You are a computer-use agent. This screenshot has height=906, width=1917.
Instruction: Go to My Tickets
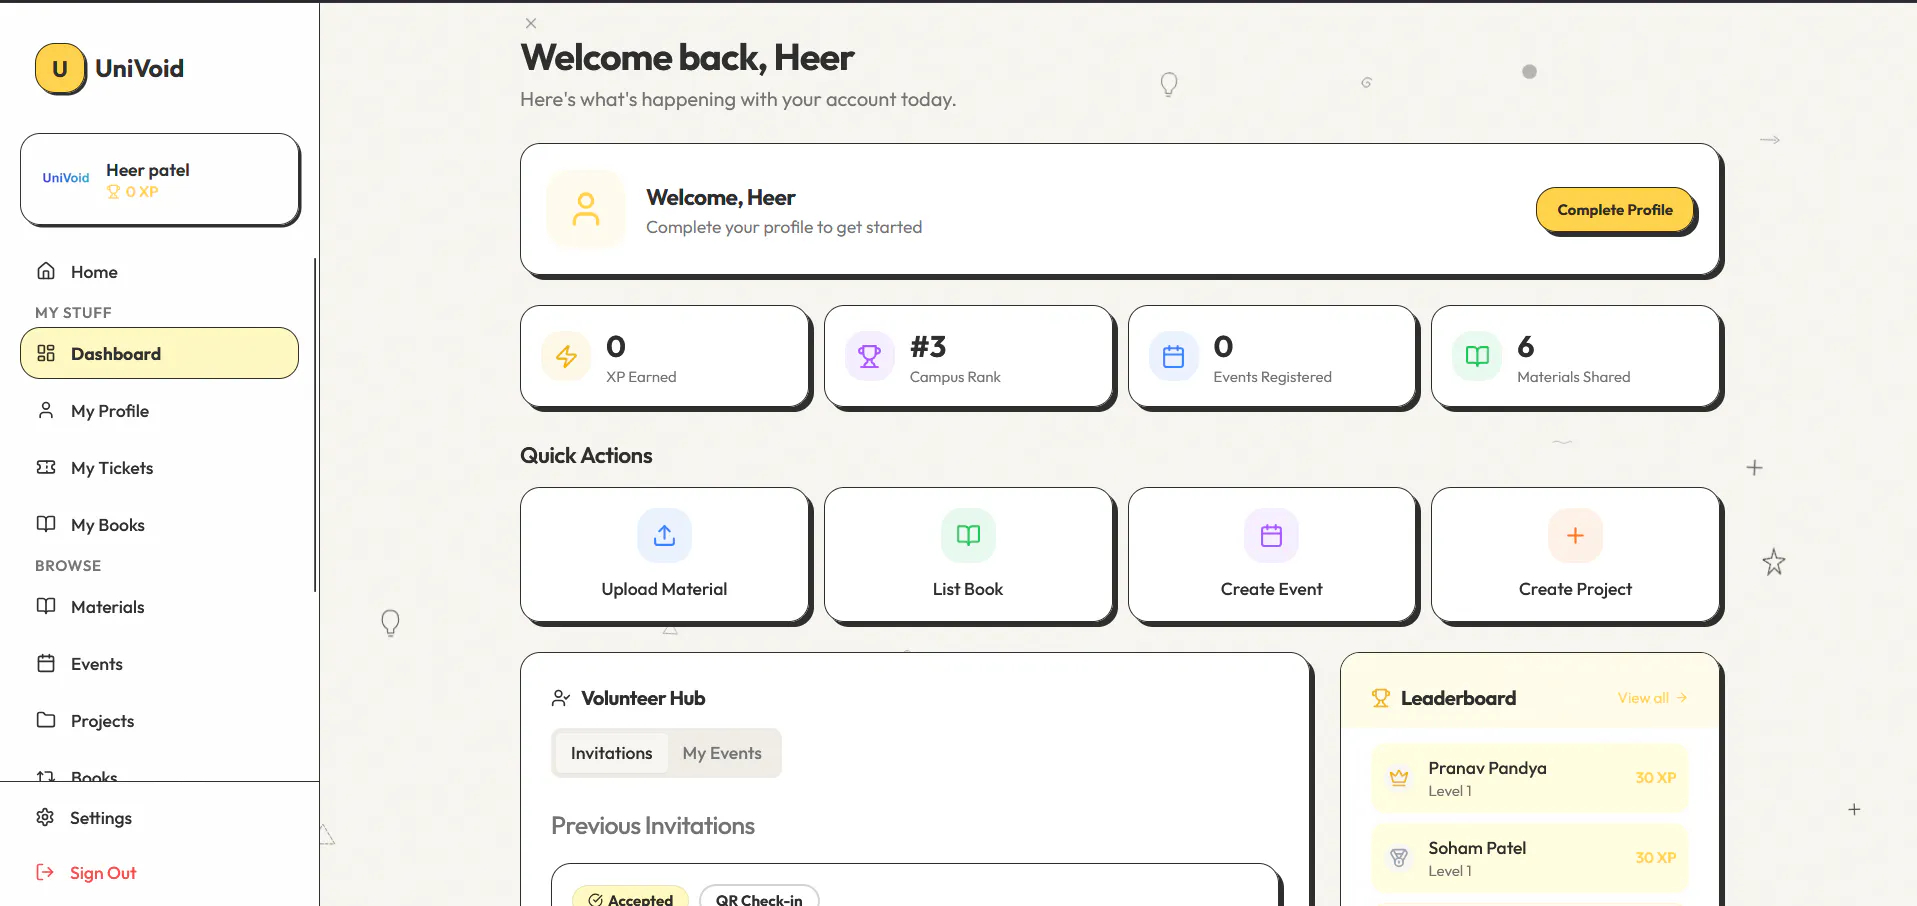pos(159,468)
